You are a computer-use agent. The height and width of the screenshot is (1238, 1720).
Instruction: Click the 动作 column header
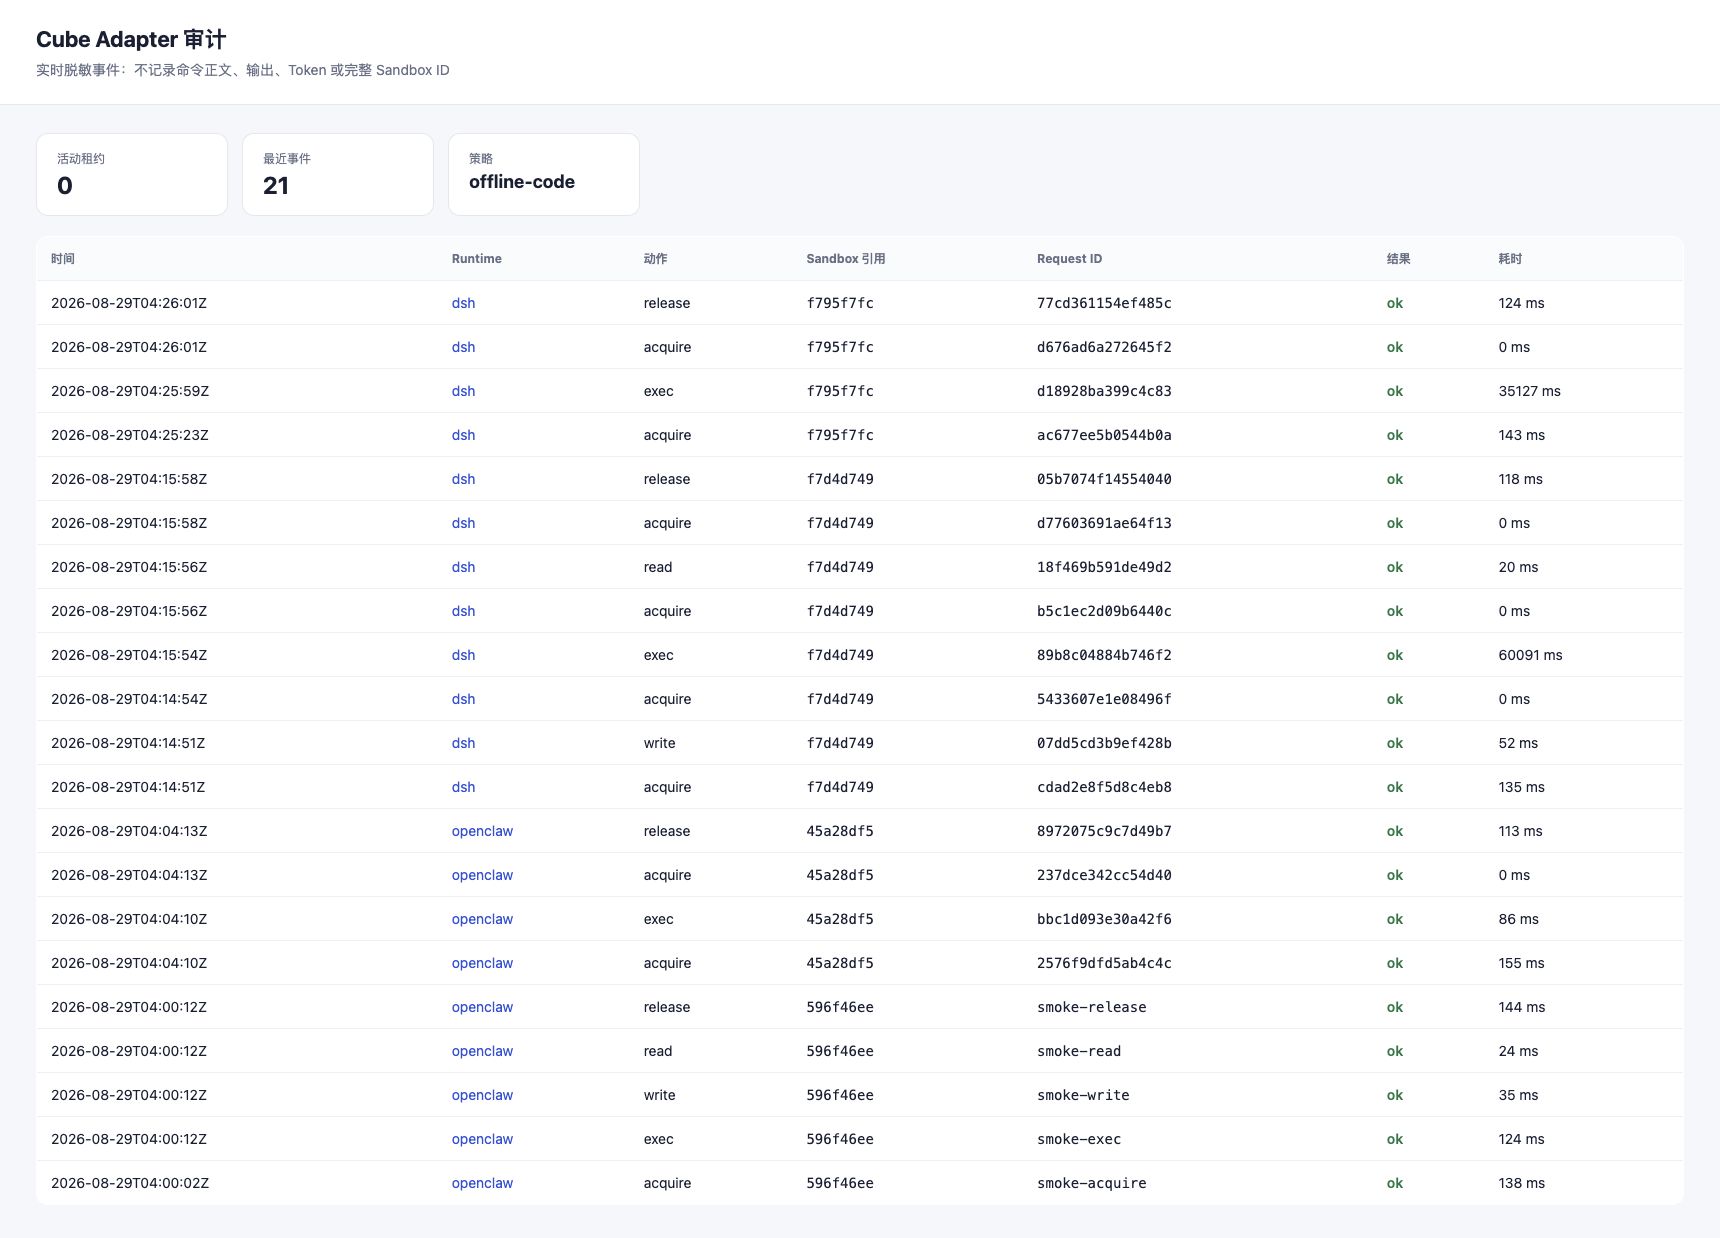655,259
